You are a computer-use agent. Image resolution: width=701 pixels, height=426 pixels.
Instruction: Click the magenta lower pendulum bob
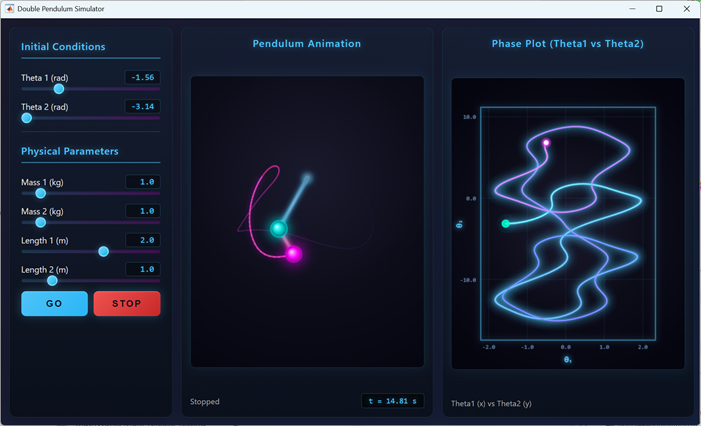(294, 254)
